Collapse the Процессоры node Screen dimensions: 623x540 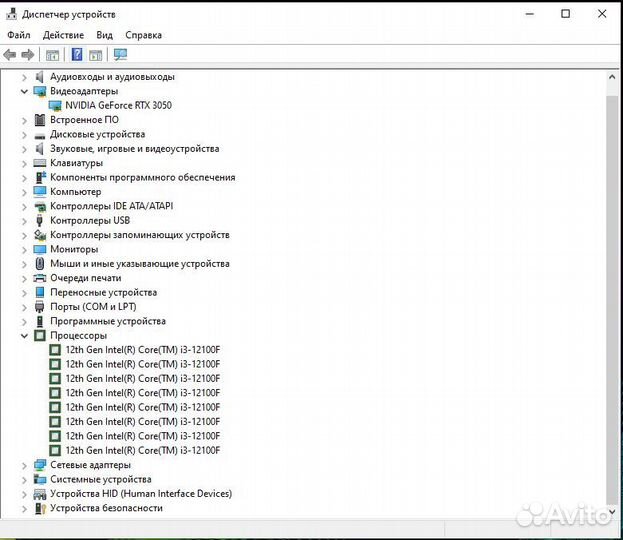coord(24,336)
